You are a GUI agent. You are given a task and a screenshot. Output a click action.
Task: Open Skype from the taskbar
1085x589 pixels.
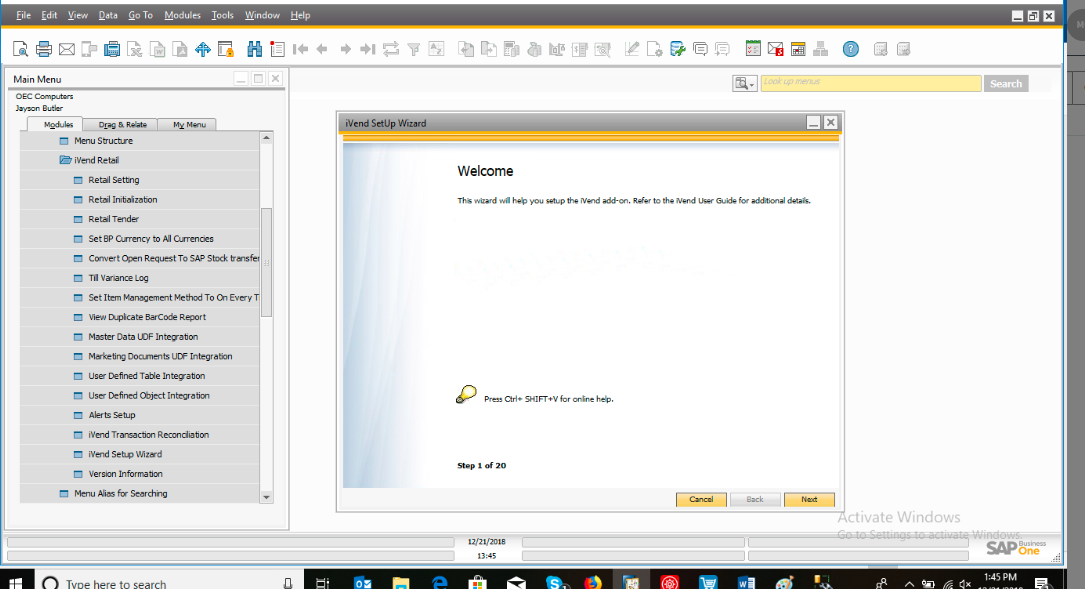[556, 583]
